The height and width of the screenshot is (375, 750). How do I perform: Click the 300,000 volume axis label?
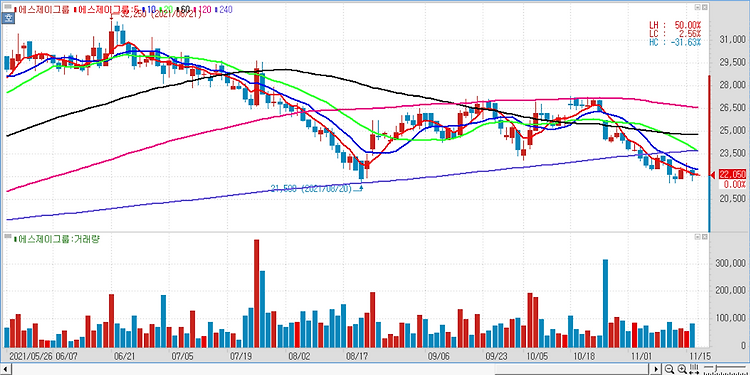point(730,264)
